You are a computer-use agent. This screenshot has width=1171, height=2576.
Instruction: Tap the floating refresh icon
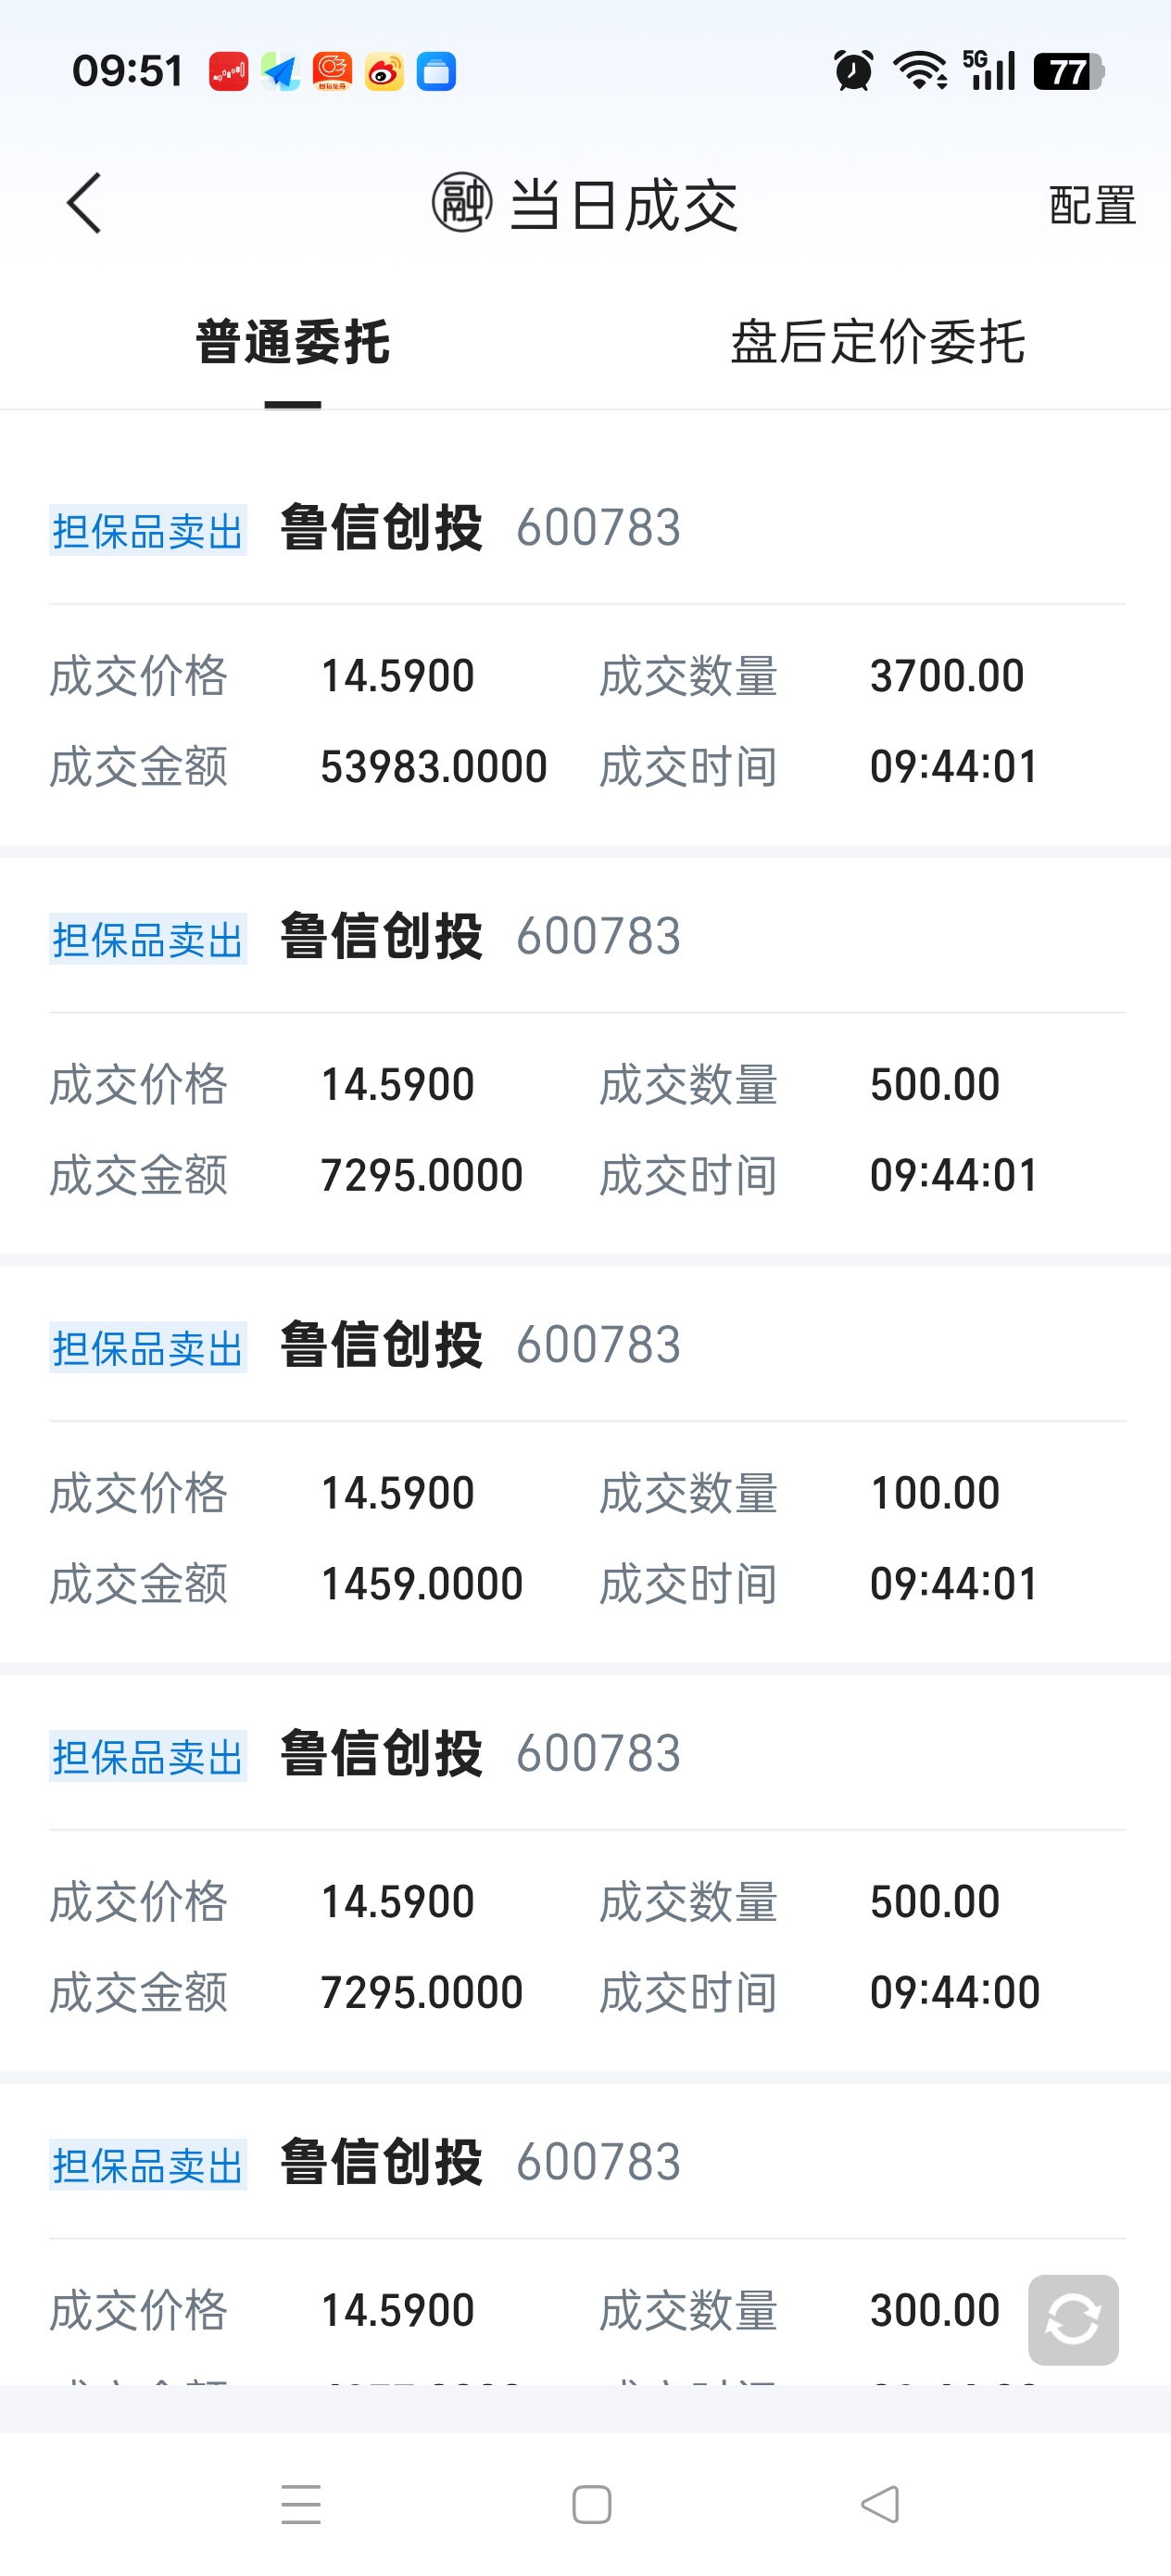(1072, 2319)
